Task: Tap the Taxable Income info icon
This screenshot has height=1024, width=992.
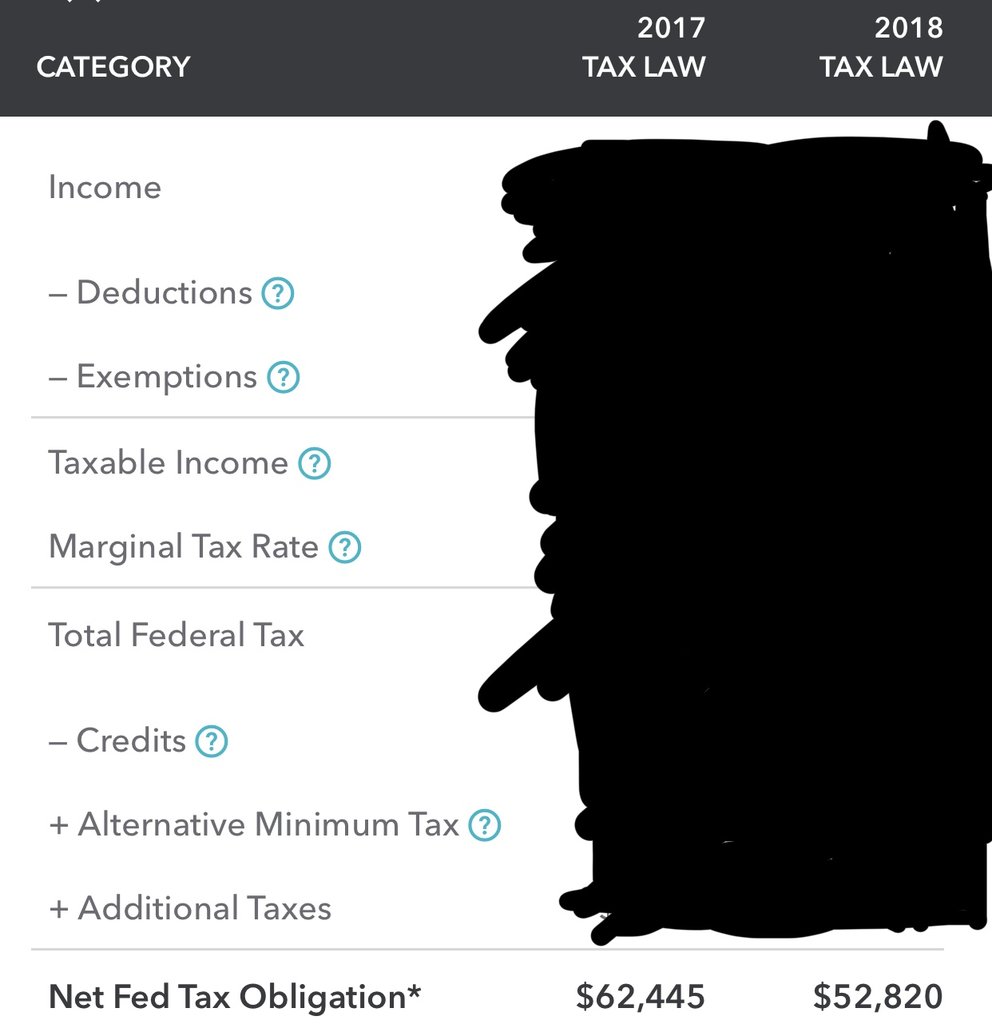Action: (315, 464)
